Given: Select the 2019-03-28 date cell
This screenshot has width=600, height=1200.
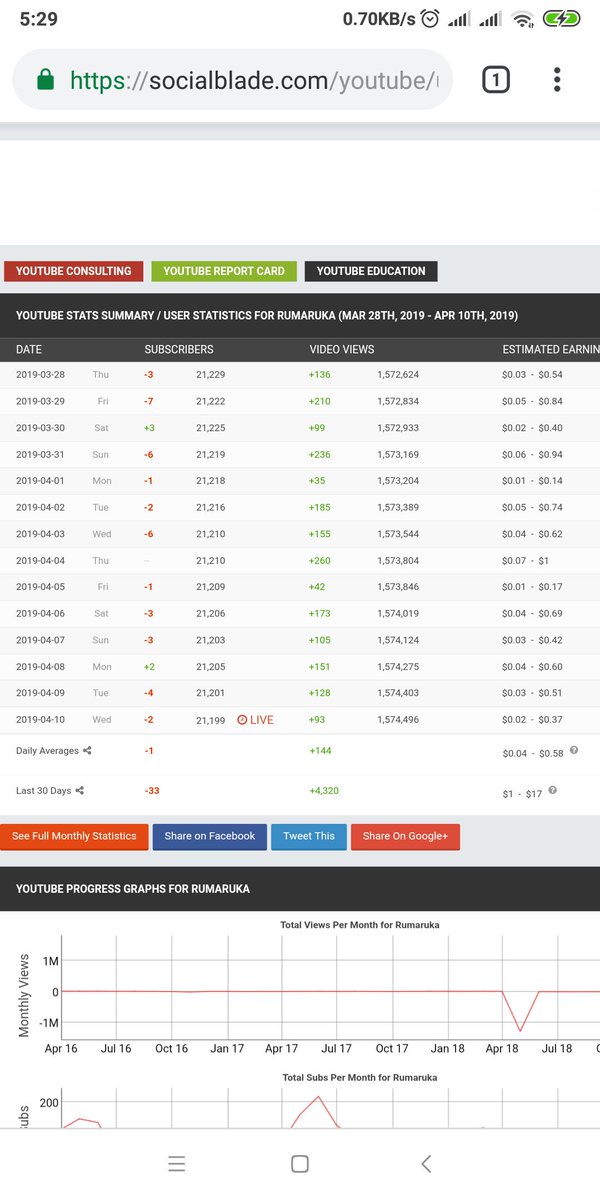Looking at the screenshot, I should pyautogui.click(x=40, y=375).
